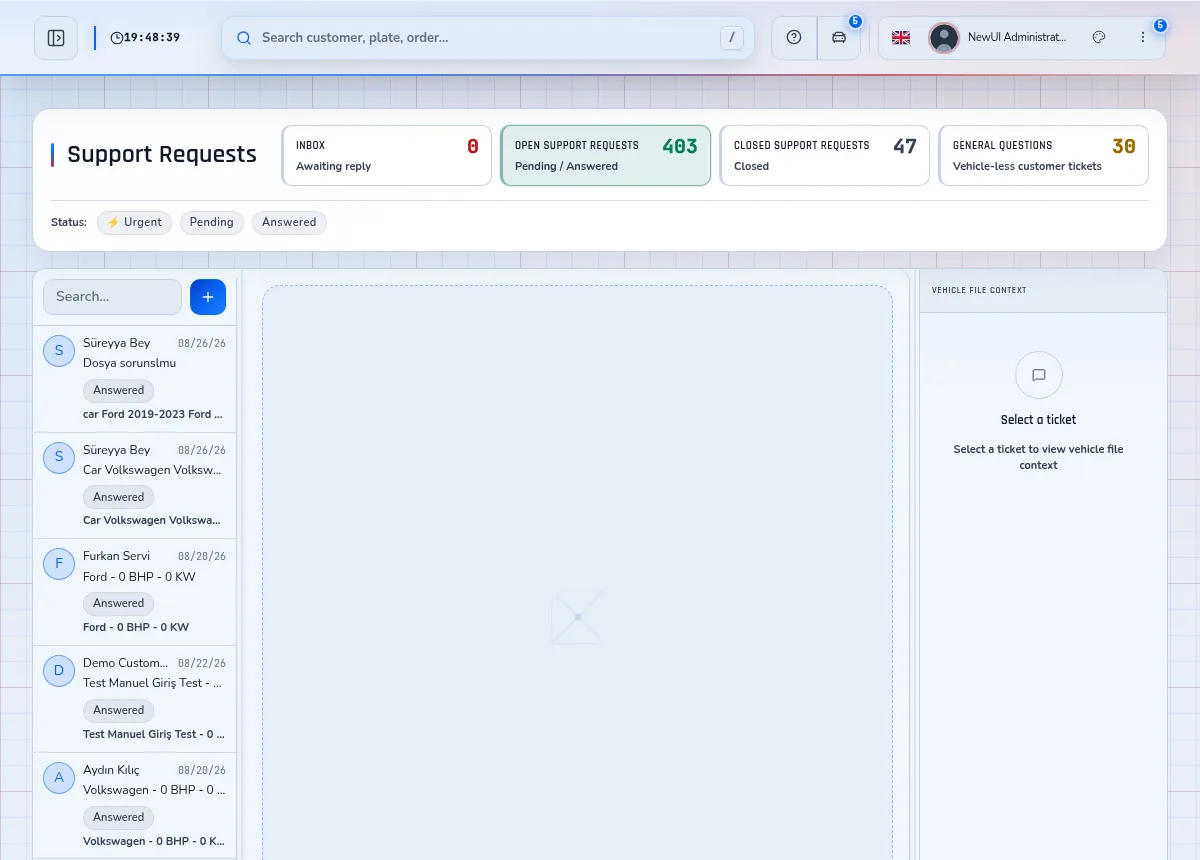Toggle the Urgent status filter
This screenshot has height=860, width=1200.
pos(134,222)
